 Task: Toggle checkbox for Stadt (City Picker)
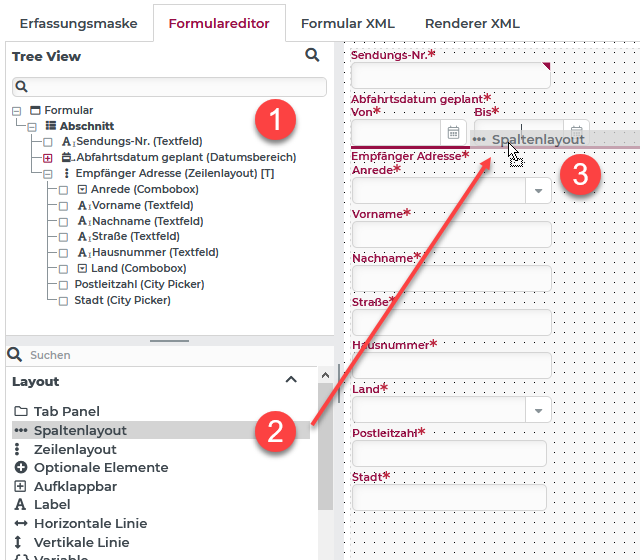click(x=63, y=301)
